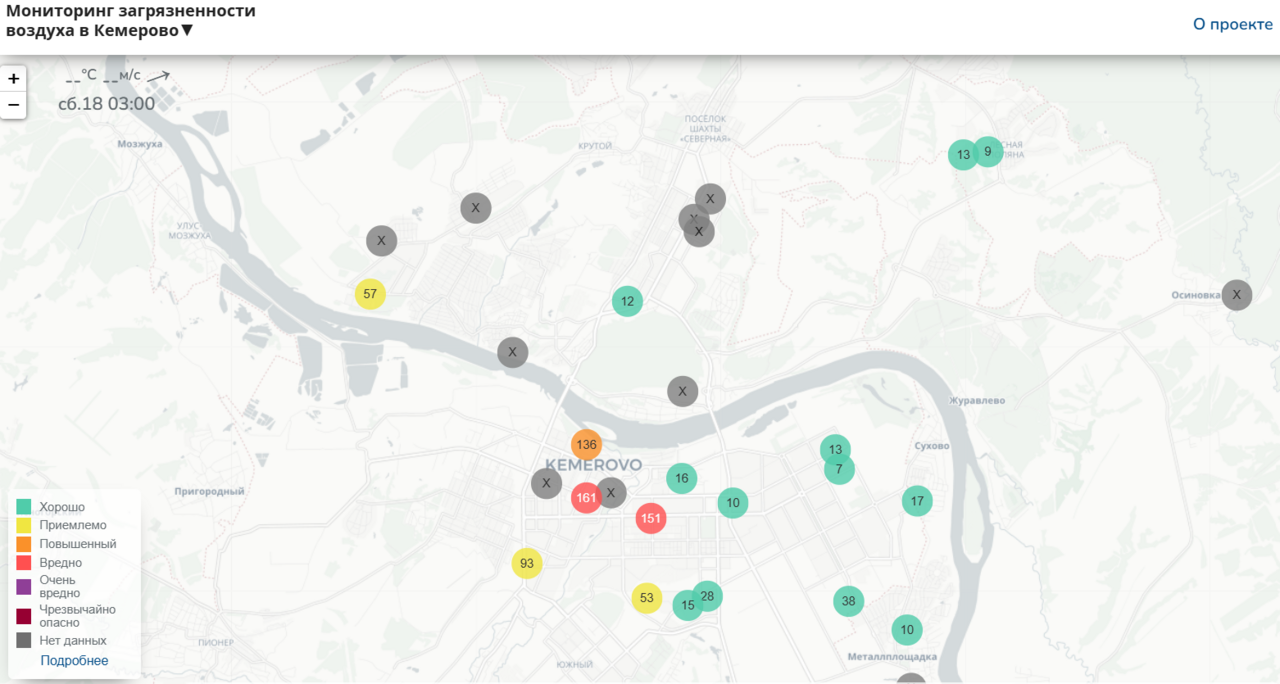The image size is (1280, 684).
Task: Click the red "Вредно" legend swatch
Action: pyautogui.click(x=24, y=563)
